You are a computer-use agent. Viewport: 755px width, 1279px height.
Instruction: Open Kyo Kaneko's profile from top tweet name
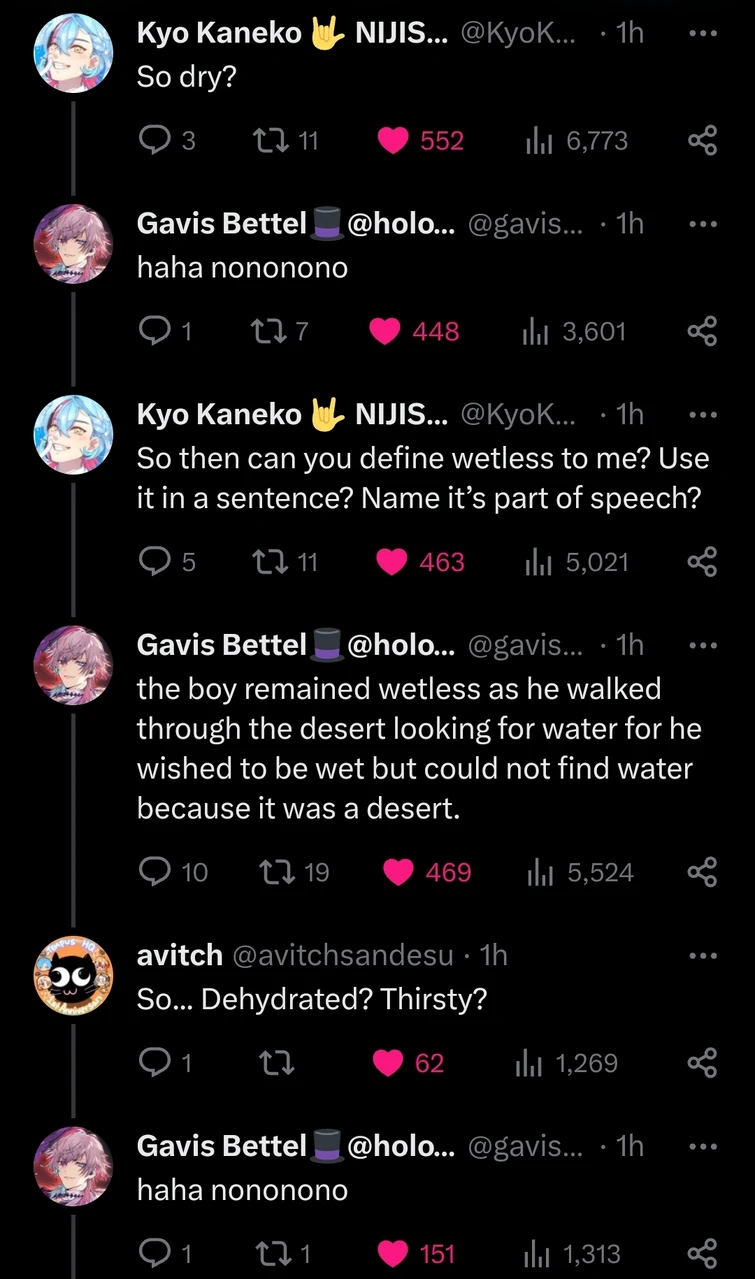pyautogui.click(x=219, y=33)
